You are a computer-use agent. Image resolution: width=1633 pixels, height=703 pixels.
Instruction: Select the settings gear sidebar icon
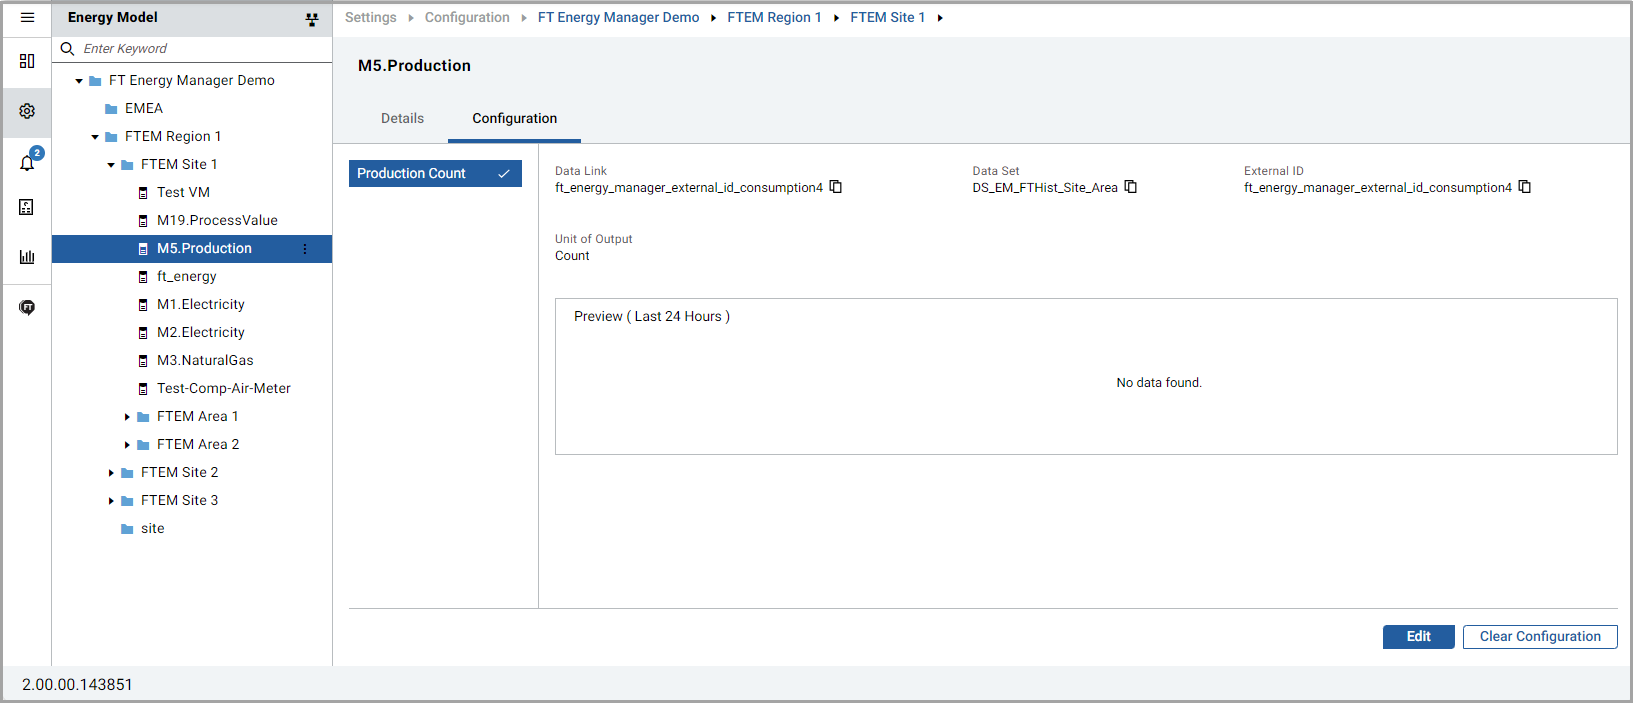27,111
